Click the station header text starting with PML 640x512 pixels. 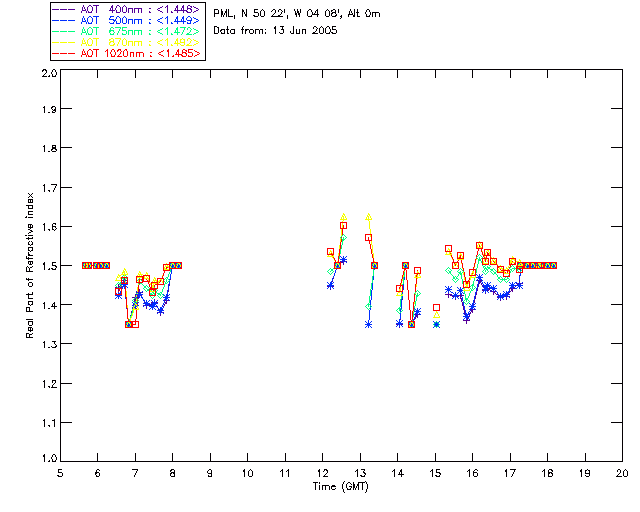click(x=297, y=14)
